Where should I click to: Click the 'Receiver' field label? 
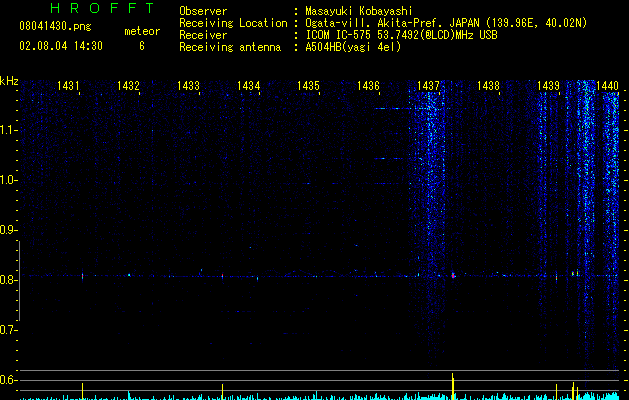click(x=203, y=35)
